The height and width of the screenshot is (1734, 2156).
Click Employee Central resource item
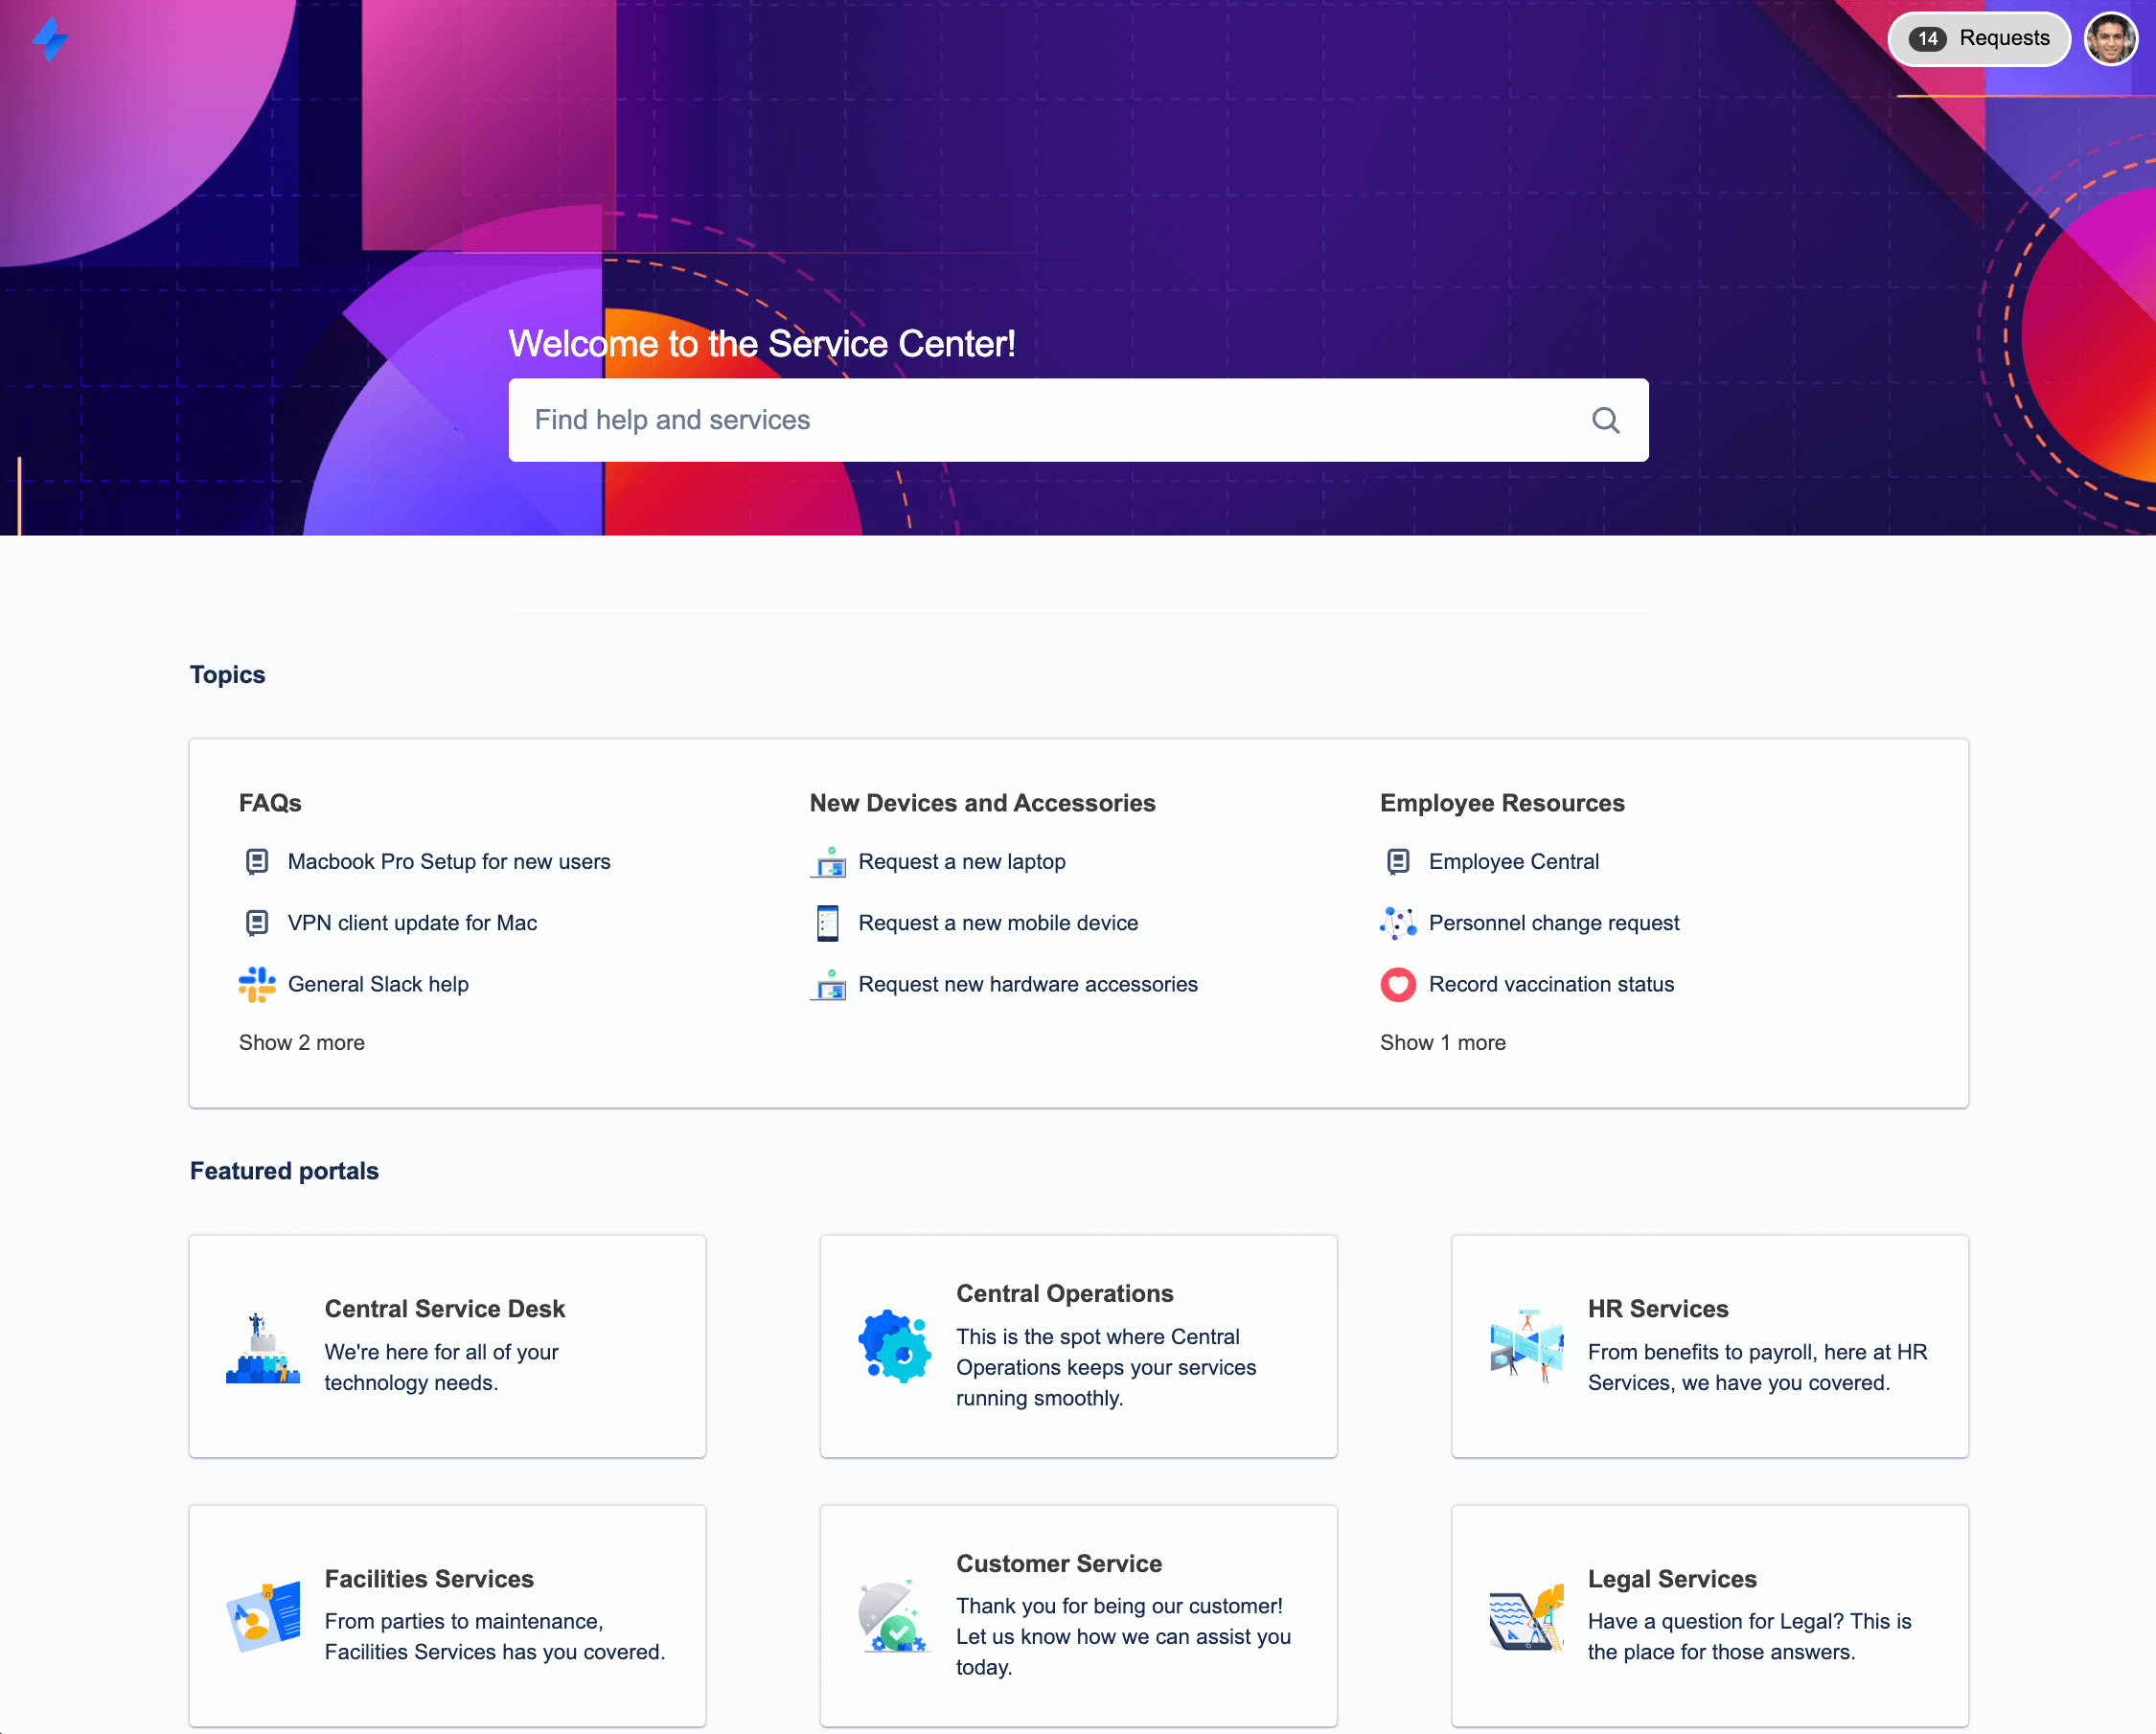click(x=1515, y=861)
